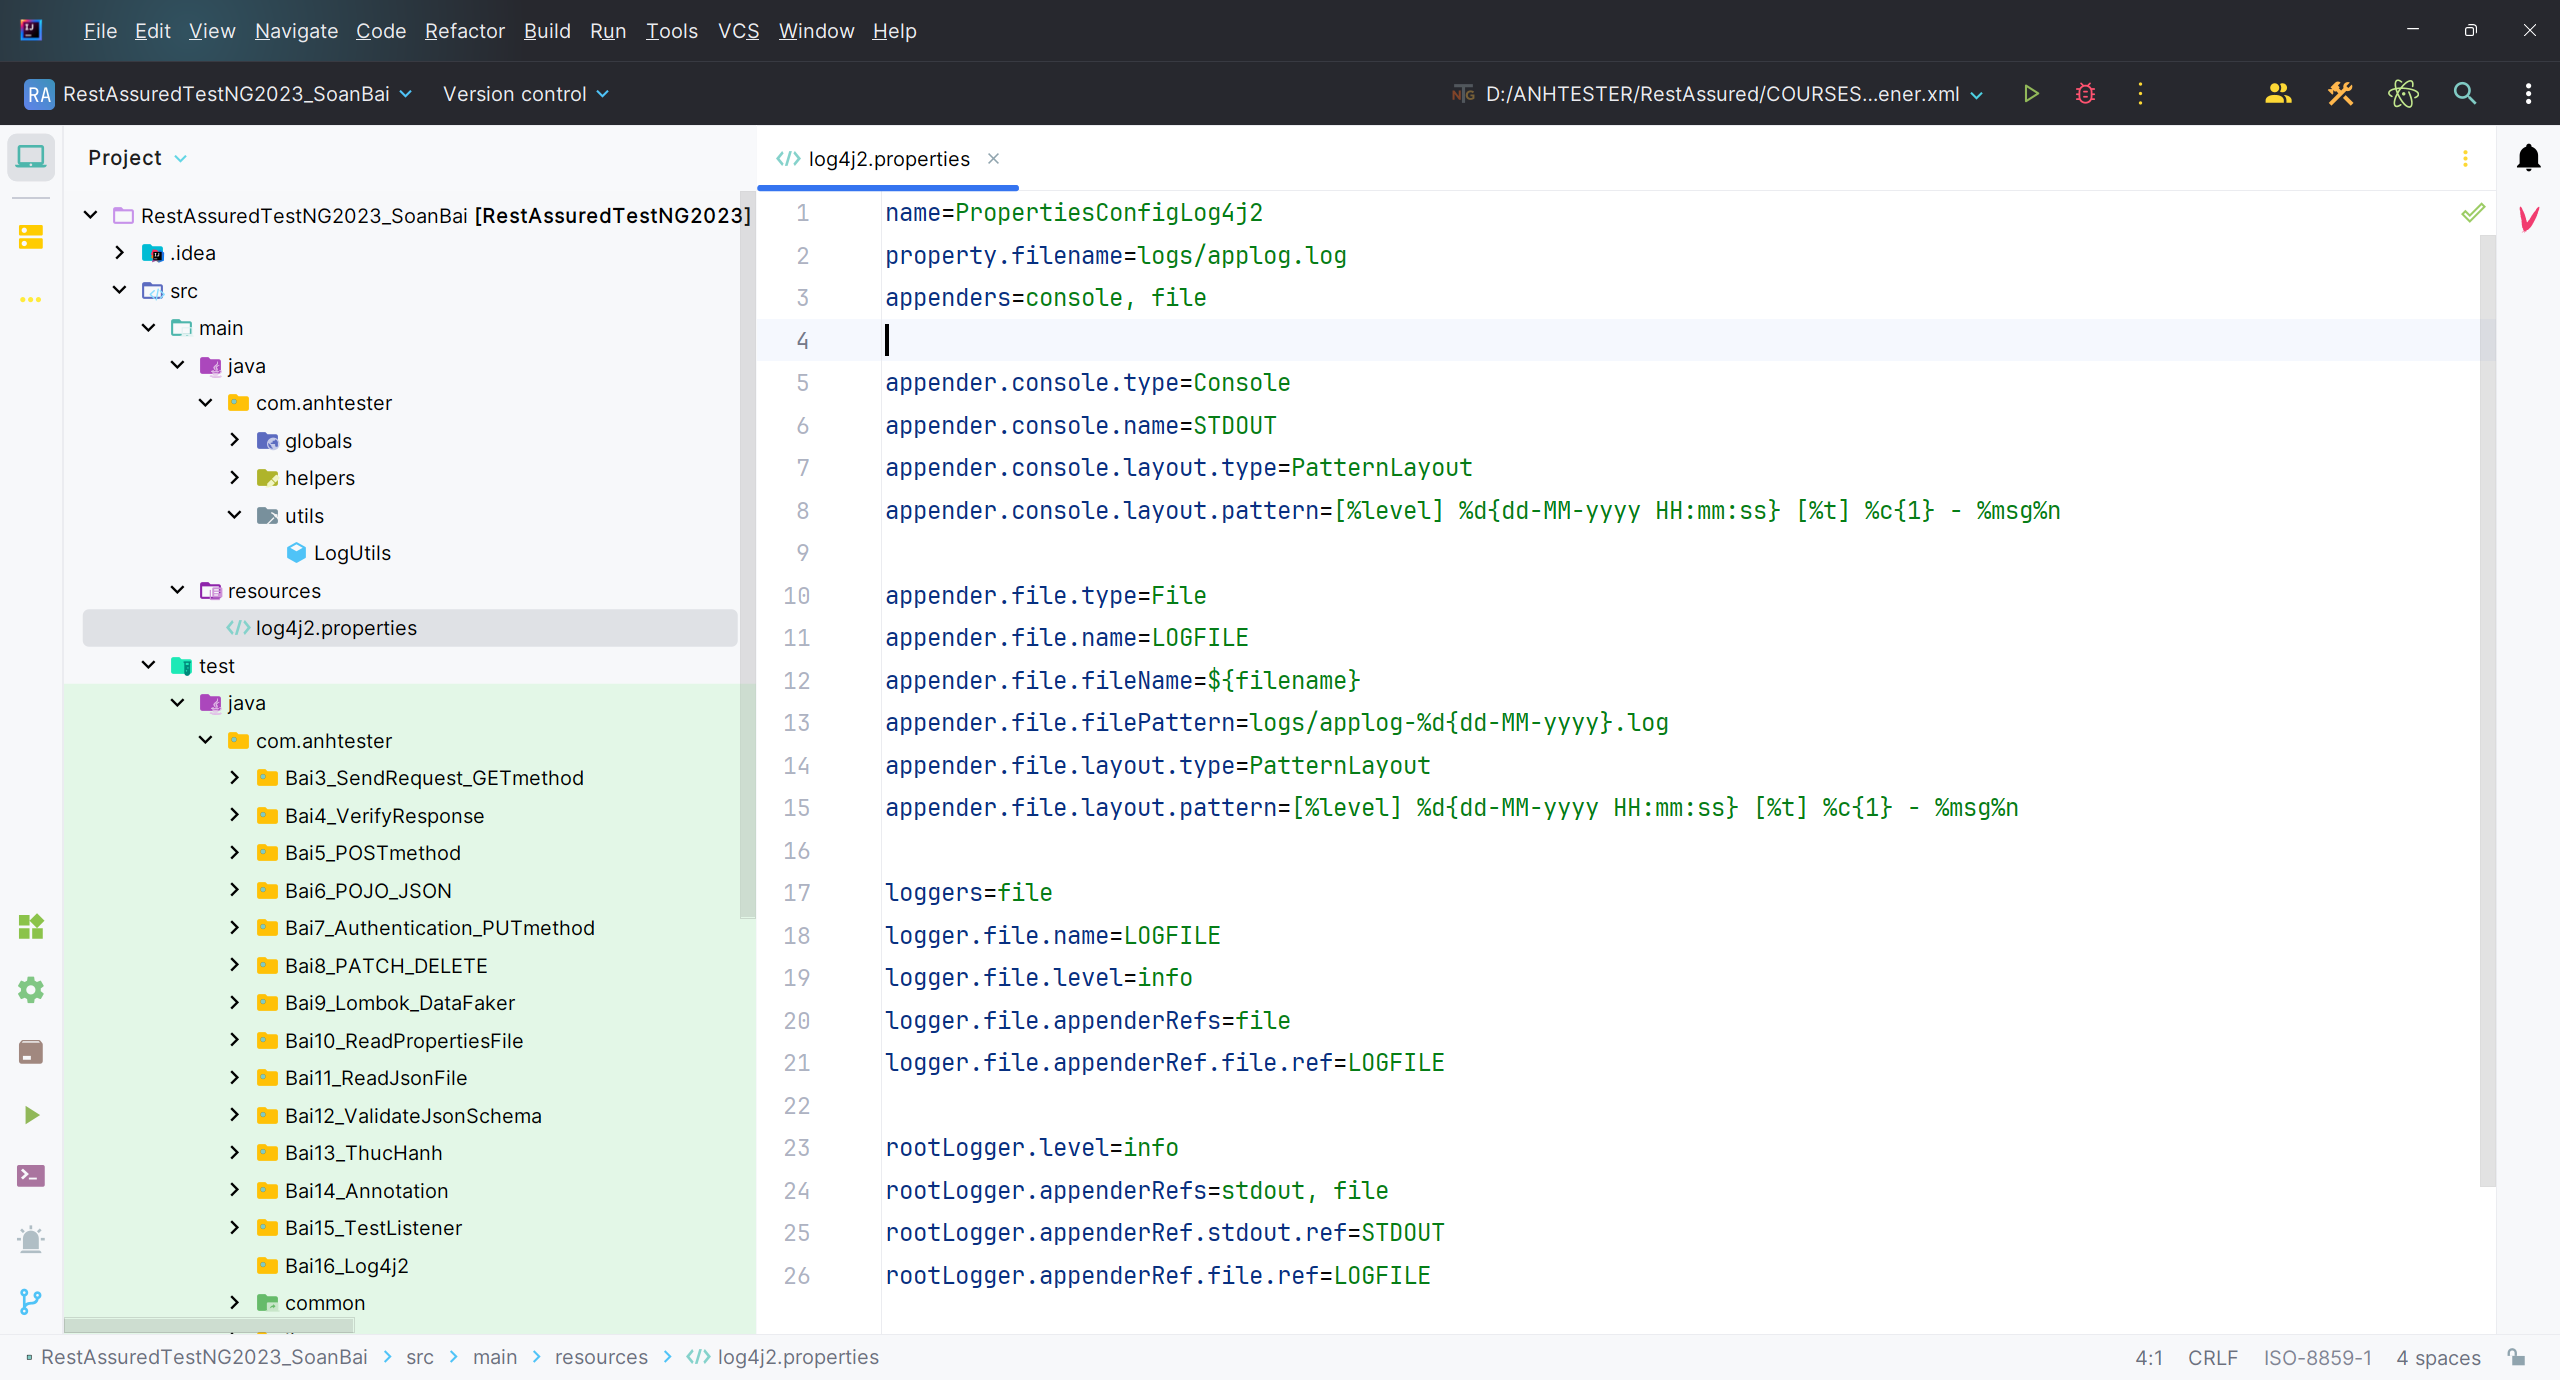
Task: Debug the current configuration
Action: click(x=2085, y=94)
